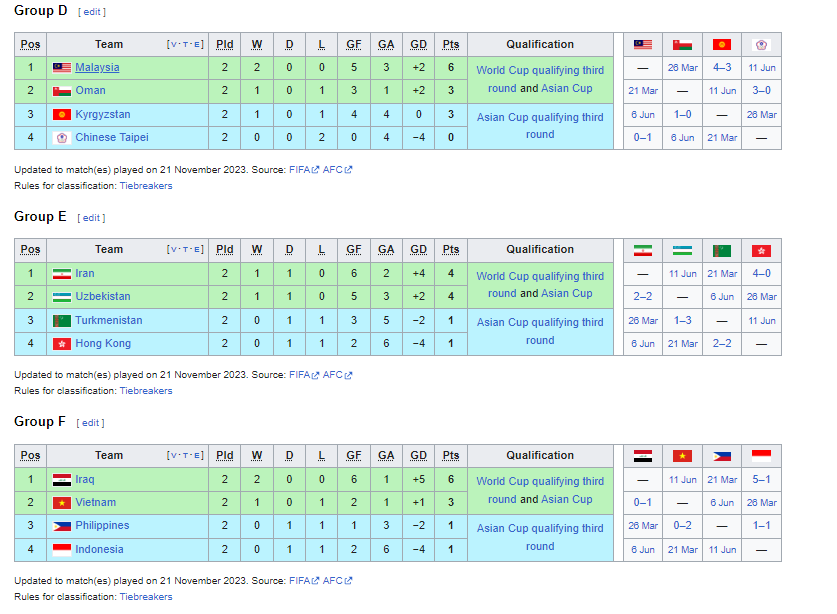The width and height of the screenshot is (837, 614).
Task: Click the Hong Kong flag beside team name
Action: click(61, 344)
